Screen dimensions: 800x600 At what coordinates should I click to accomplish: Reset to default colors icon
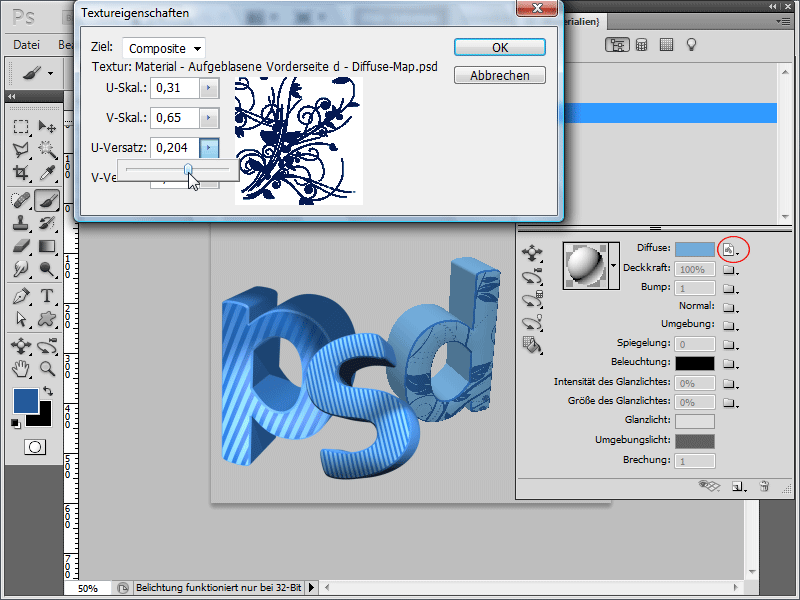pyautogui.click(x=16, y=423)
